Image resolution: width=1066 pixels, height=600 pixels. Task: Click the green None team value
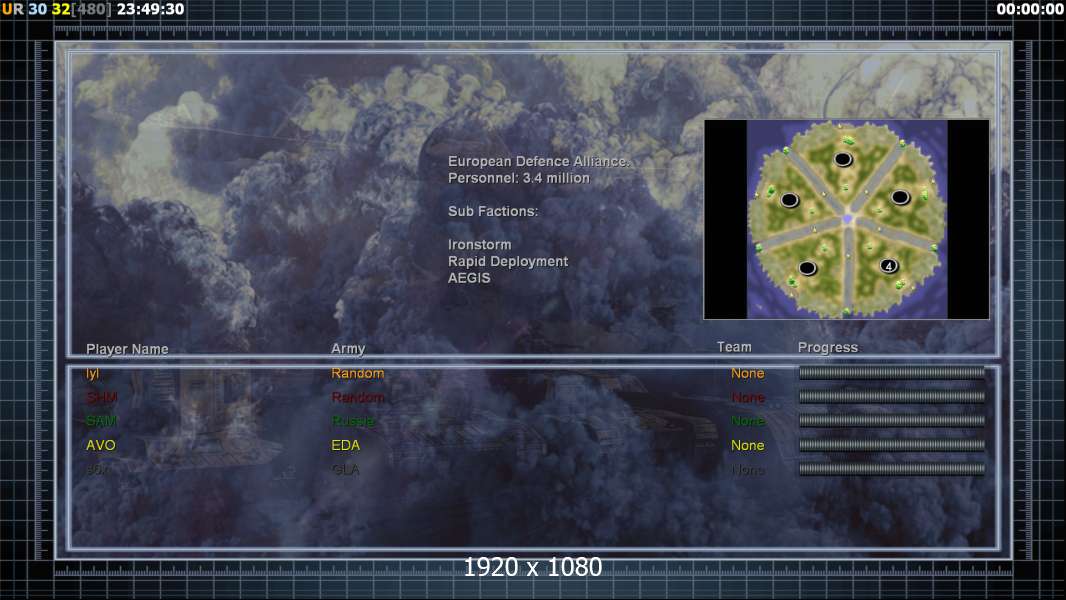tap(747, 421)
